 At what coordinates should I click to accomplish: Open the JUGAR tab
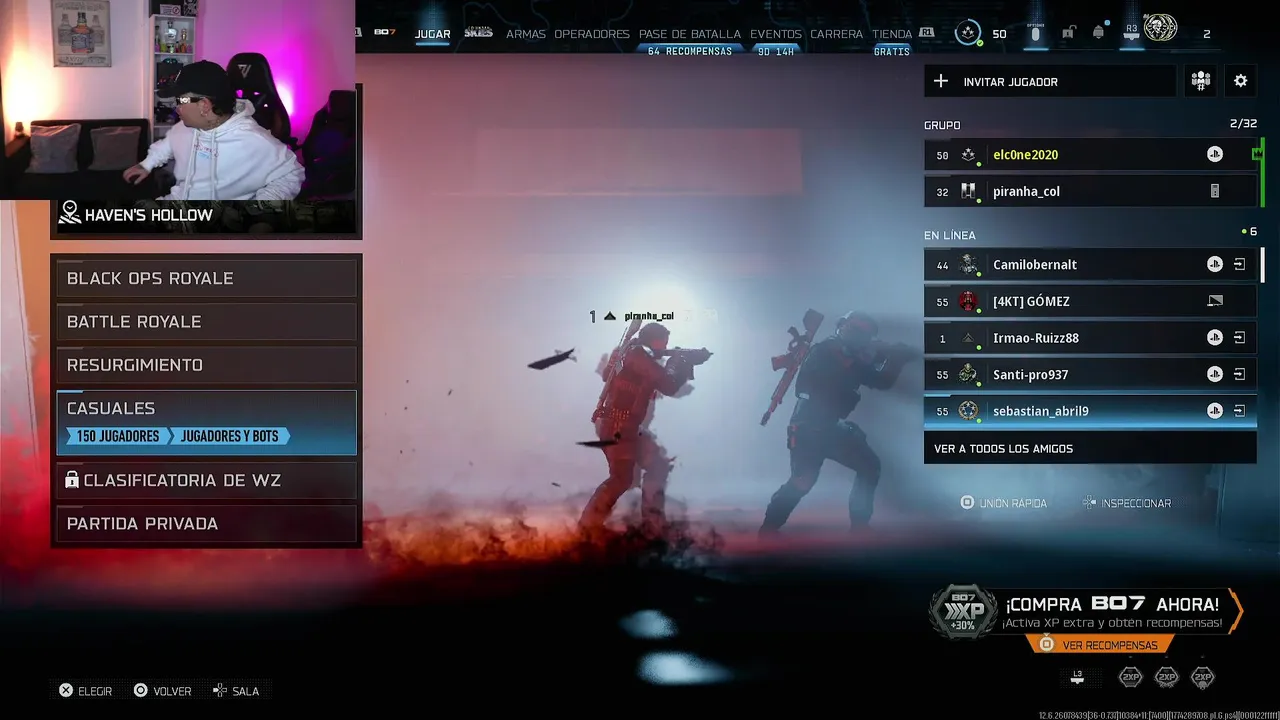coord(432,34)
